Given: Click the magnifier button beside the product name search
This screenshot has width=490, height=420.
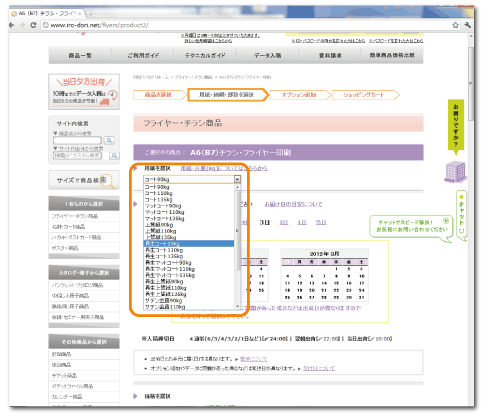Looking at the screenshot, I should (x=109, y=140).
